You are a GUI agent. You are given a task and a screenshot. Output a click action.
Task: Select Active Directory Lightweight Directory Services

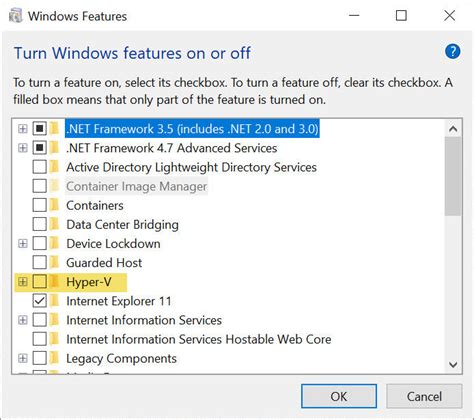click(x=191, y=167)
